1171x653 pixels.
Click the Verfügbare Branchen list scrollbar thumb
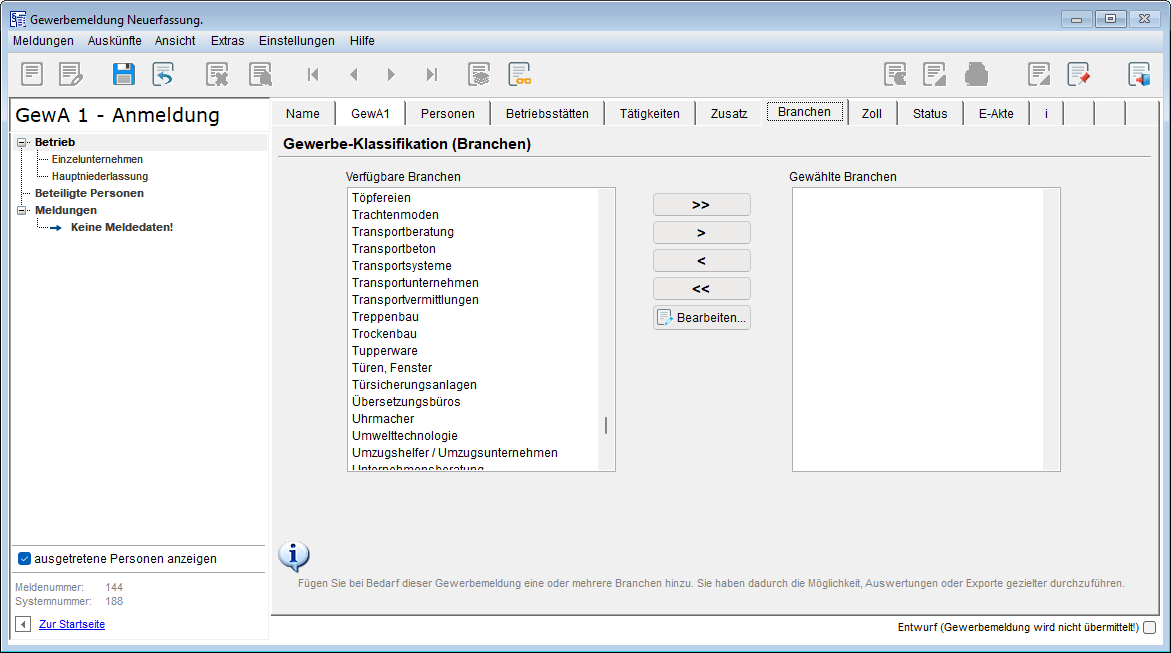(x=606, y=425)
